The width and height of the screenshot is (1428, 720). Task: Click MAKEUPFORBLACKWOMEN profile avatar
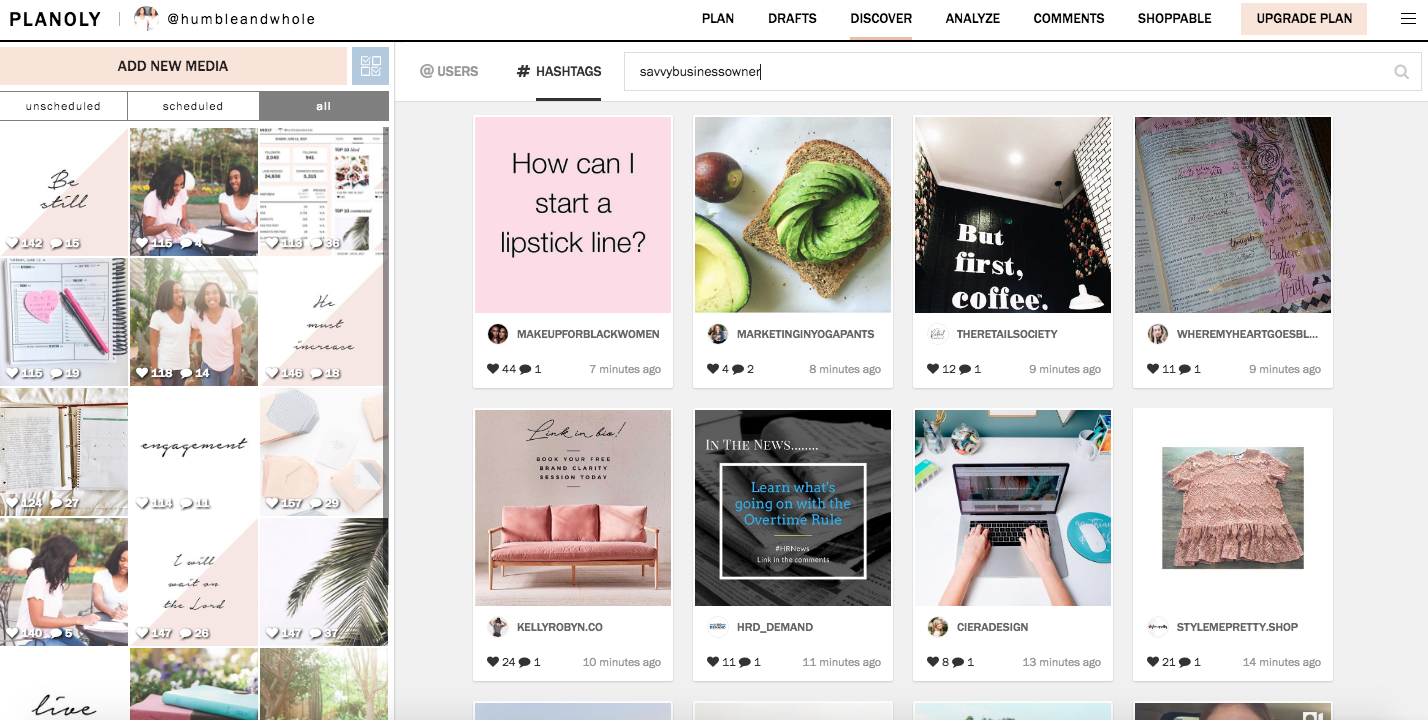tap(498, 334)
